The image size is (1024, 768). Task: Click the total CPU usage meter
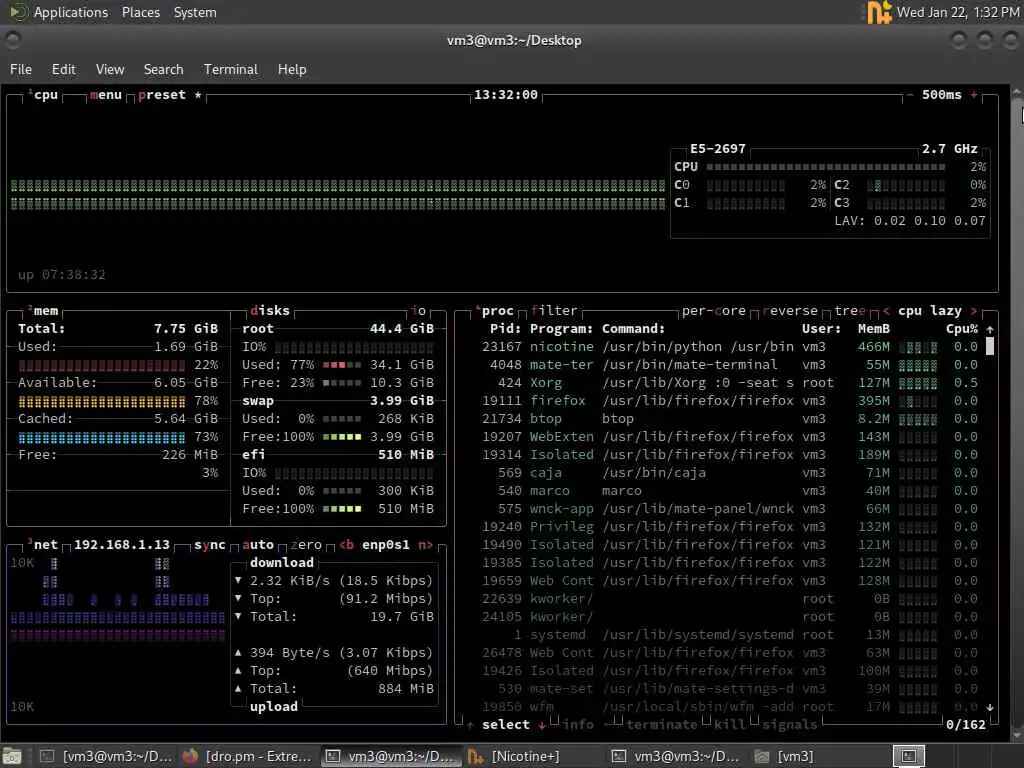825,167
